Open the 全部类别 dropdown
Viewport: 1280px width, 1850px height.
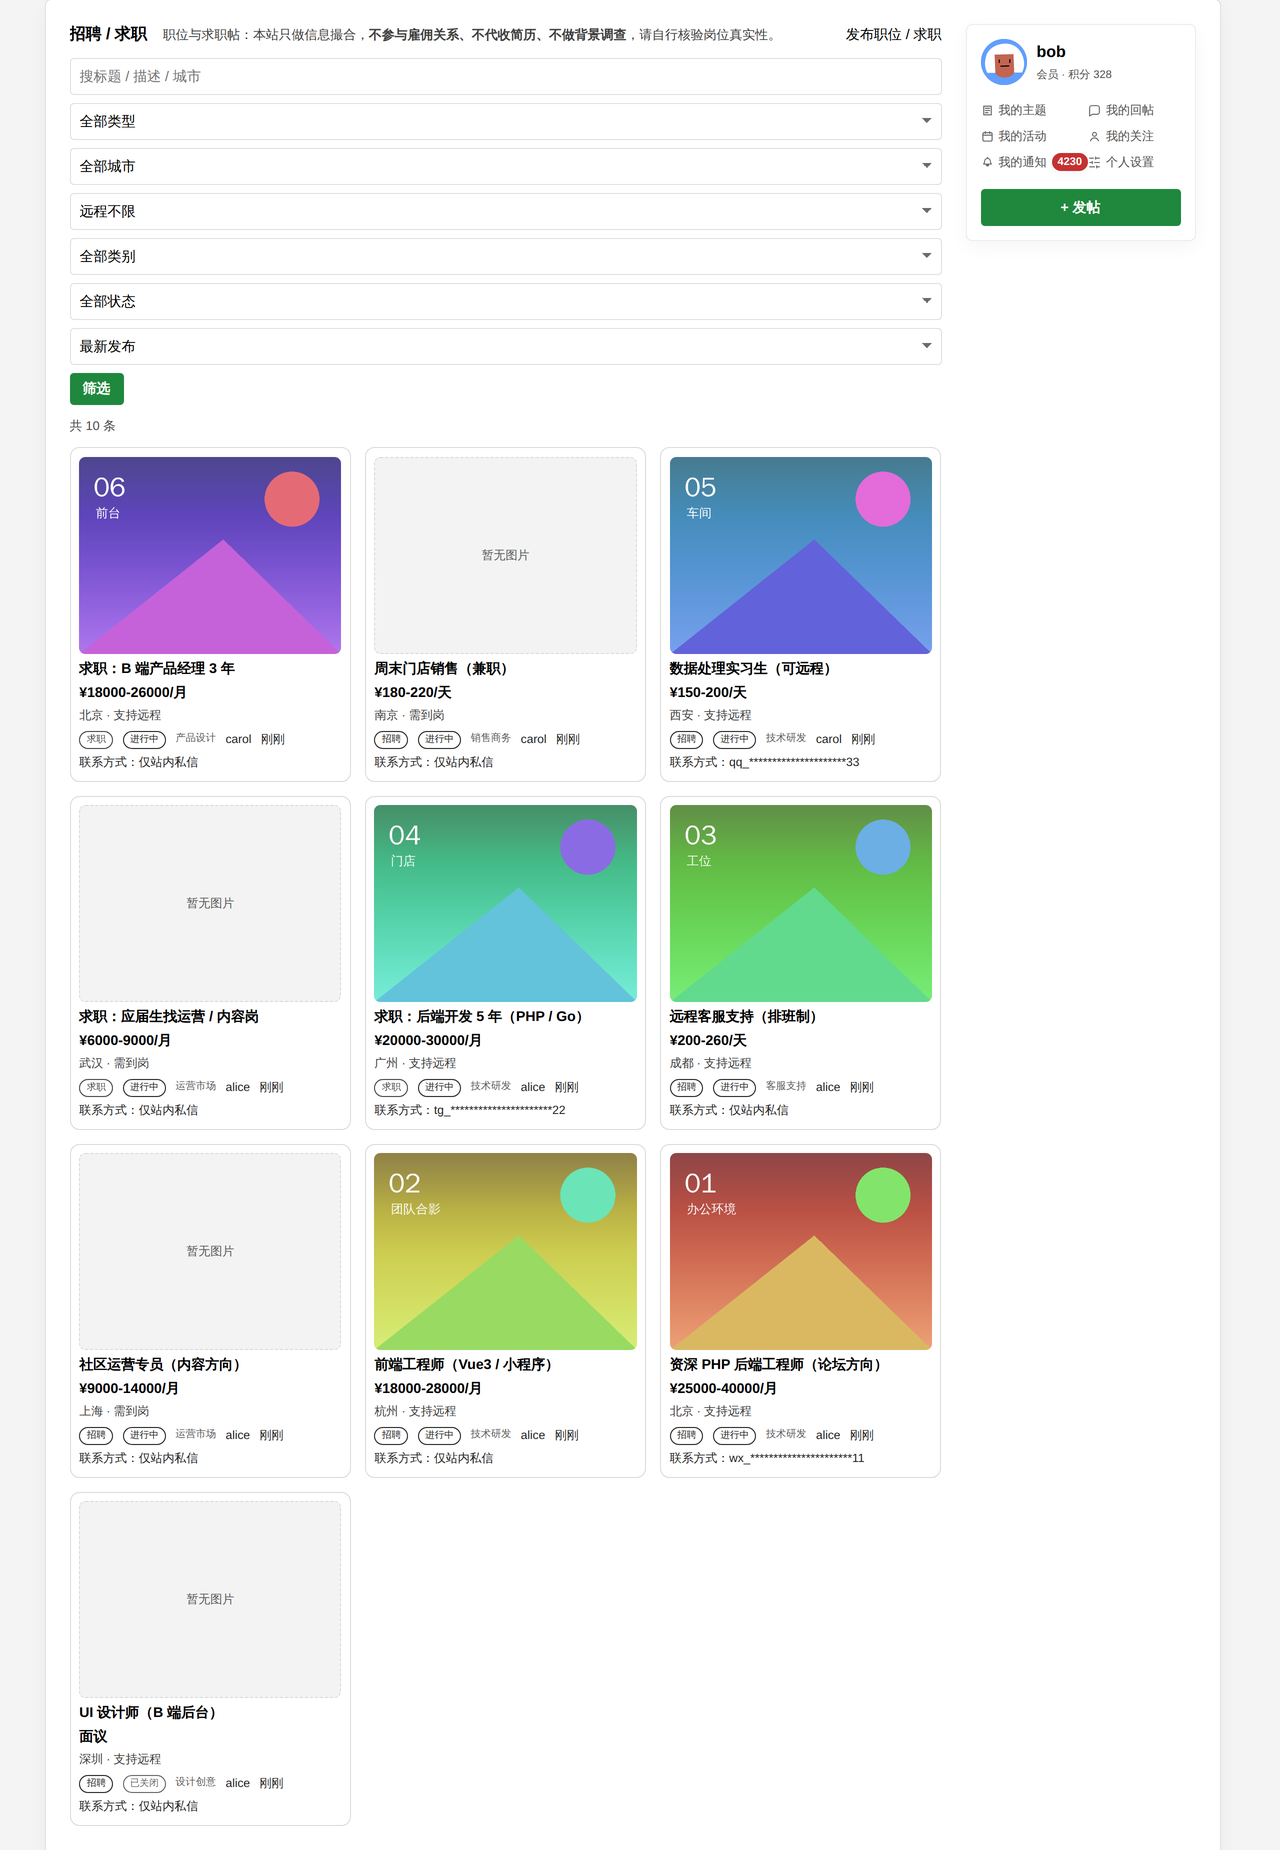point(506,256)
